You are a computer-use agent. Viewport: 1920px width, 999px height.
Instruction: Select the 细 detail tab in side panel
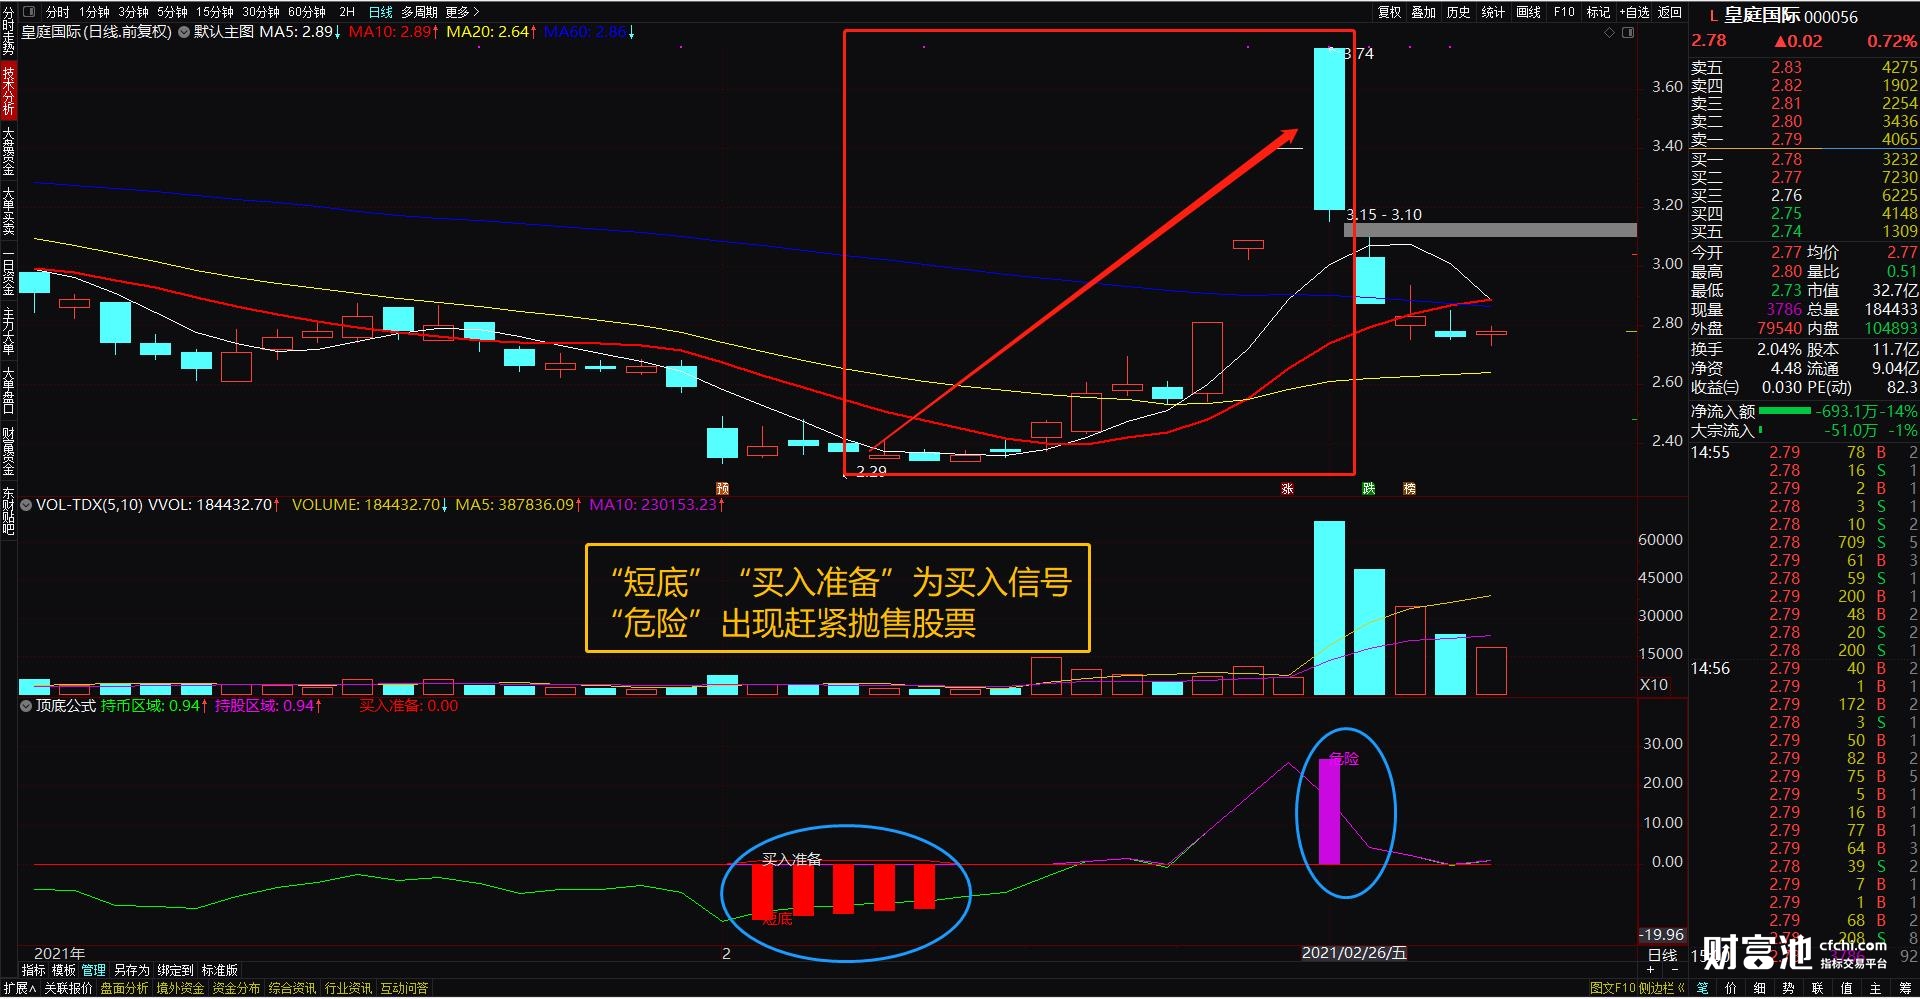click(1760, 989)
